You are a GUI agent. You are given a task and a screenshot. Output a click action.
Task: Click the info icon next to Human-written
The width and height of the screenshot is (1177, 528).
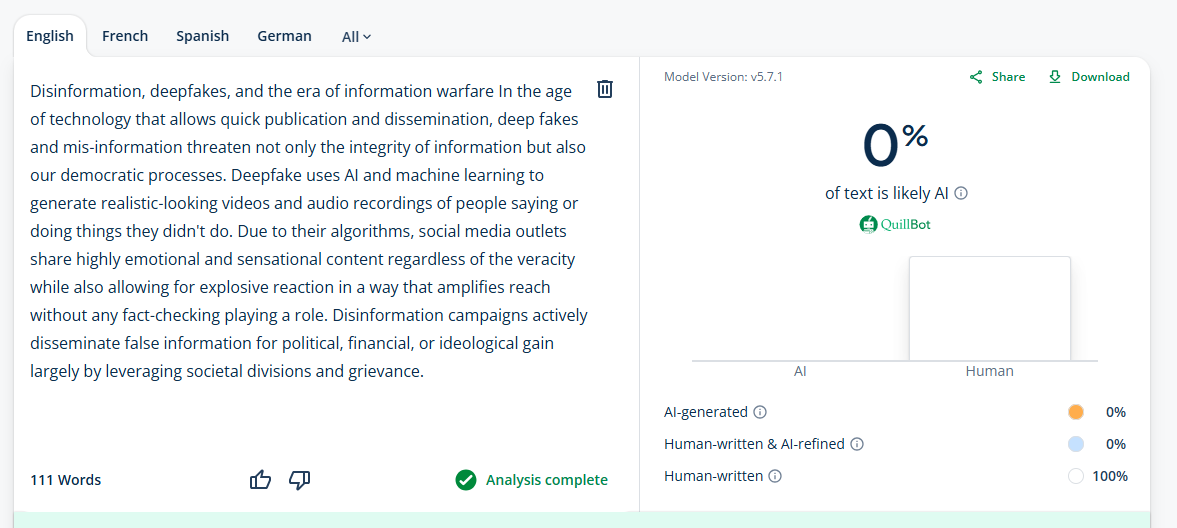[775, 476]
